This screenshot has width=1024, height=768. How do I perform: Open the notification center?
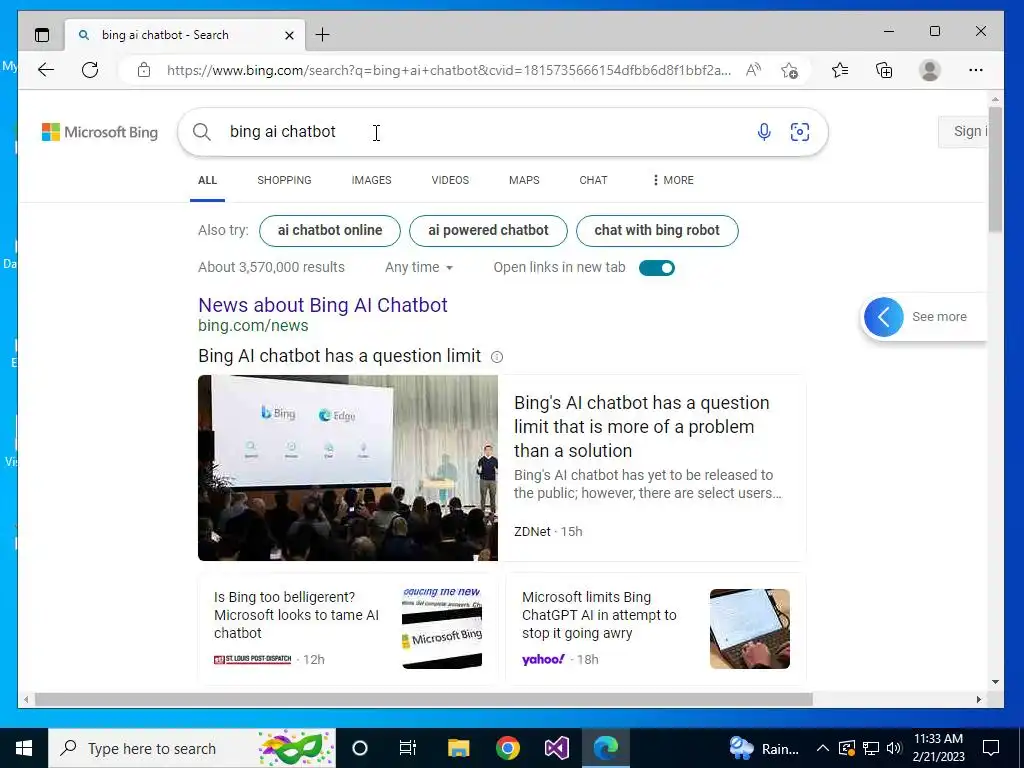(991, 748)
